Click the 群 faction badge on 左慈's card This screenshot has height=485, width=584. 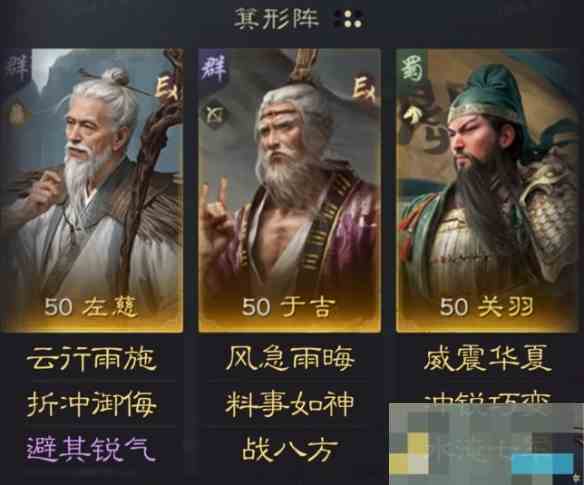click(x=16, y=69)
